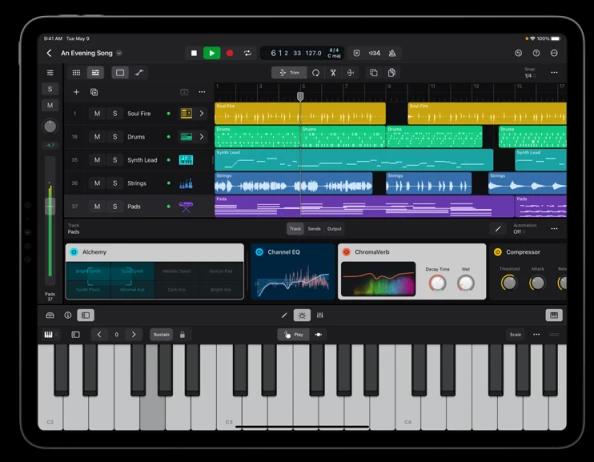Click the playhead marker on the ruler
This screenshot has width=594, height=462.
click(x=300, y=97)
